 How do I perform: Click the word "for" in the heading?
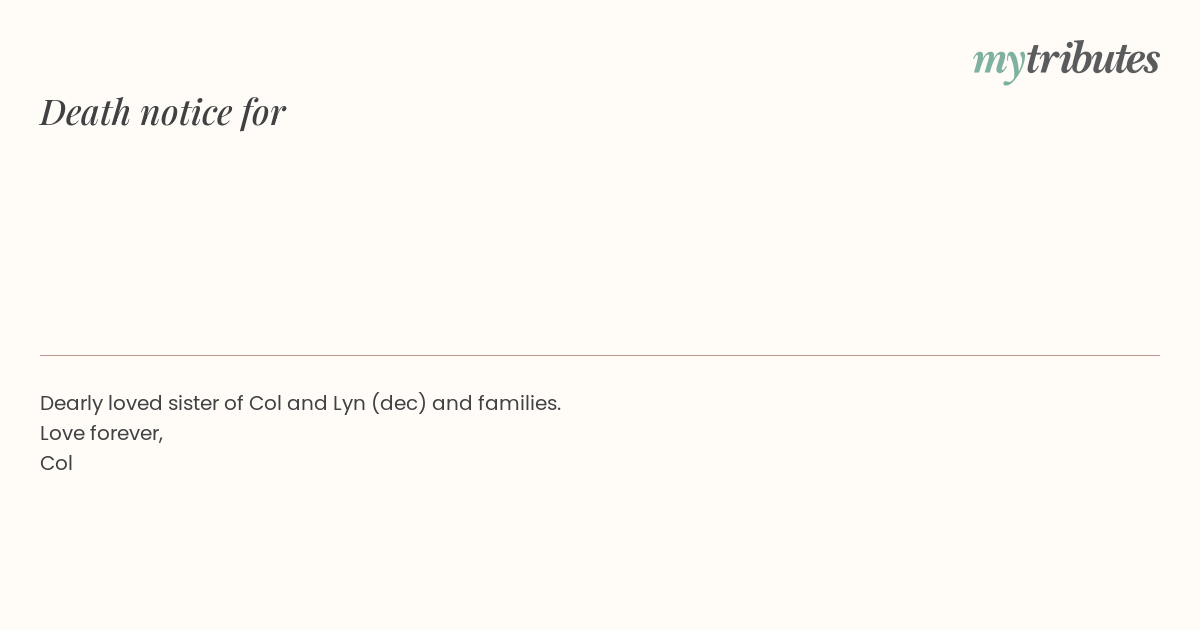tap(263, 113)
